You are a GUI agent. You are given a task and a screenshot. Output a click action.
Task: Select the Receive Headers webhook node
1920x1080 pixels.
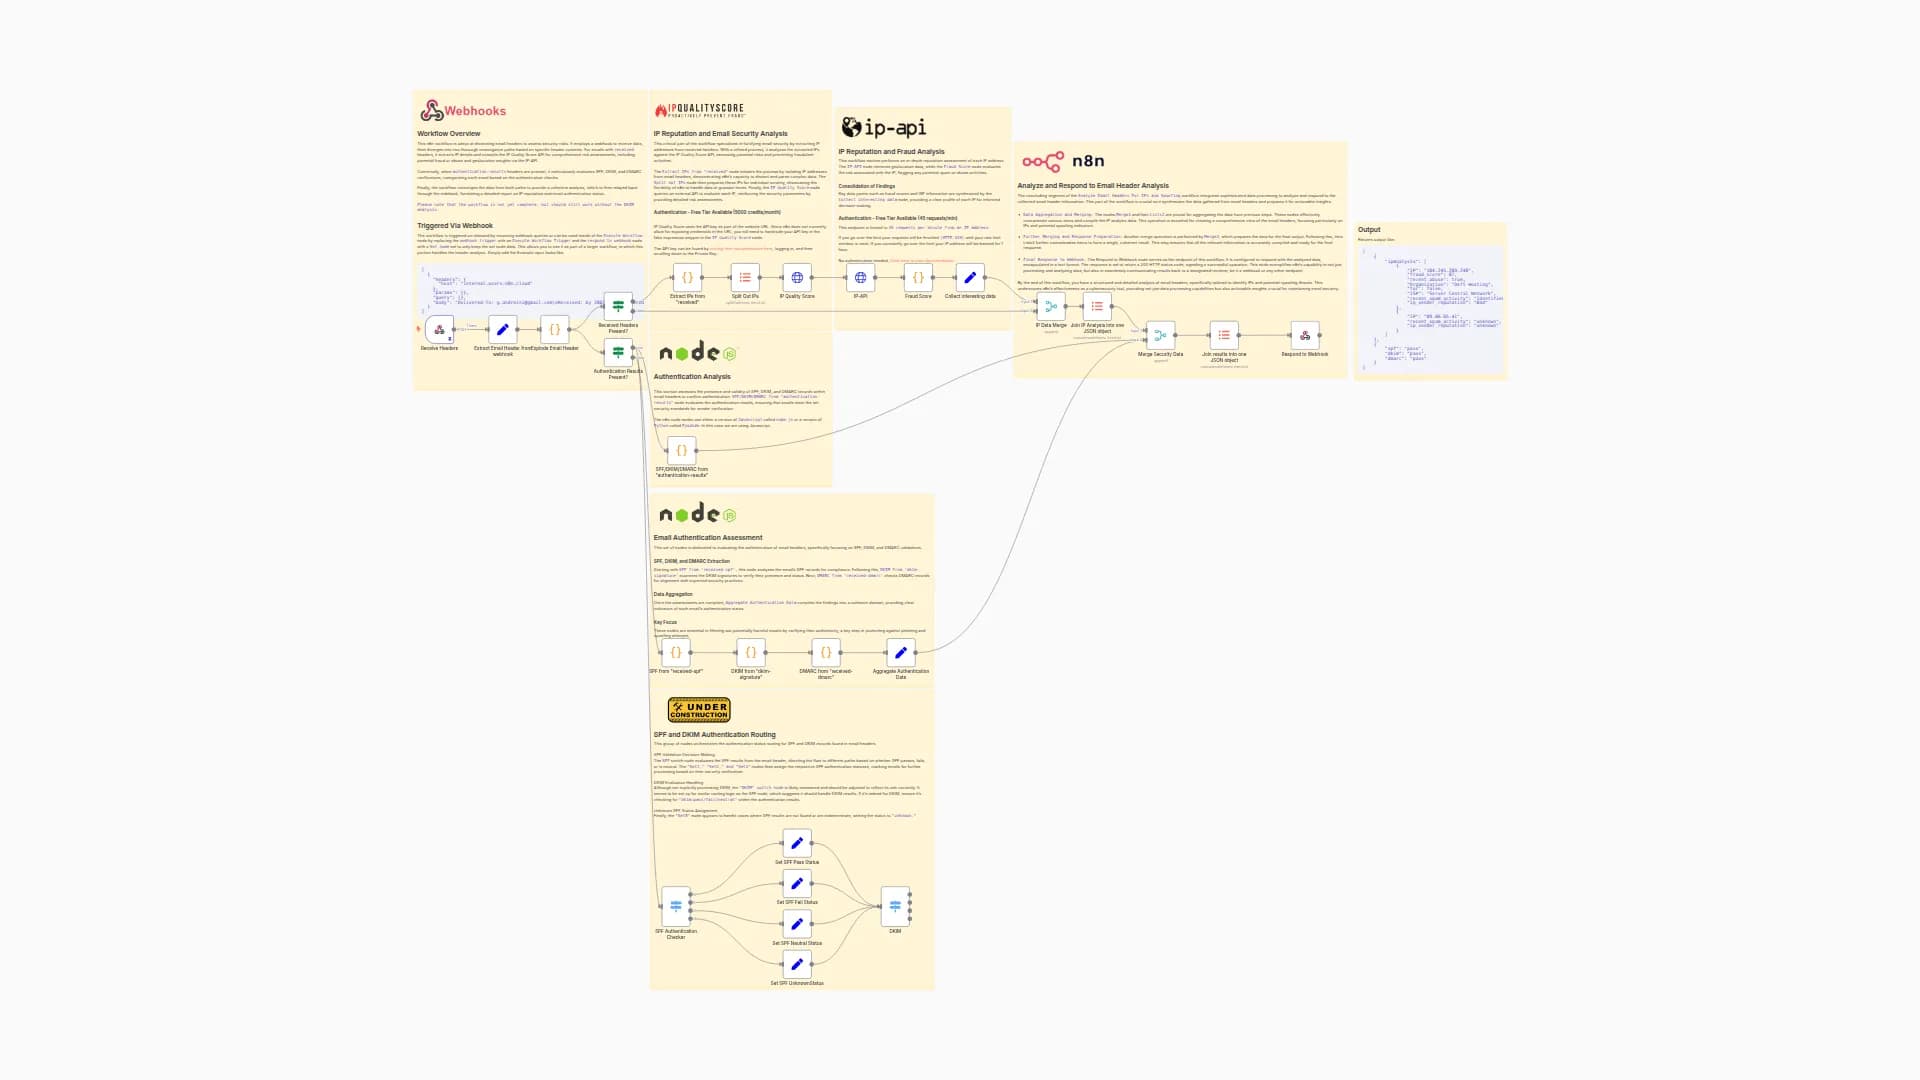pos(439,329)
